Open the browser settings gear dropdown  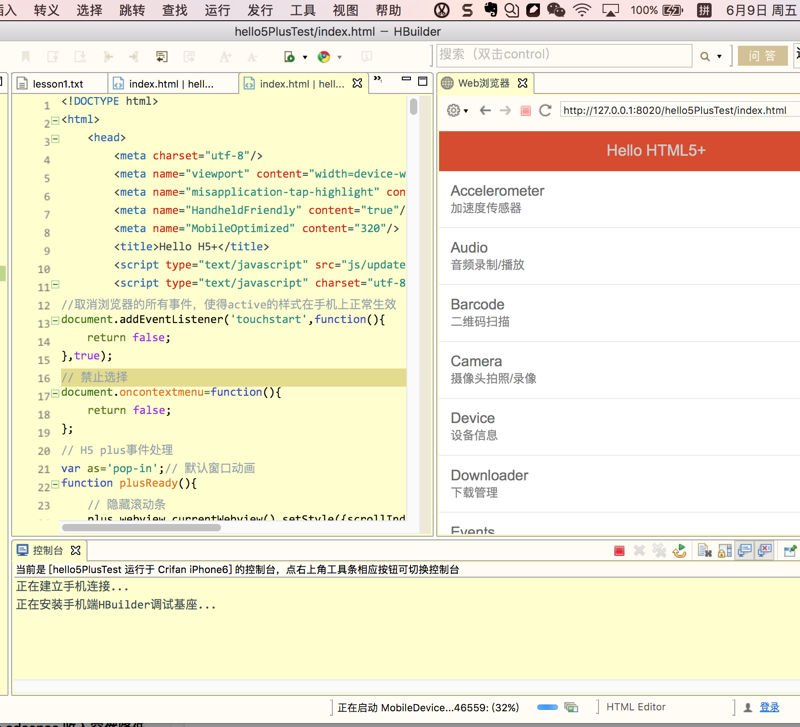[457, 111]
